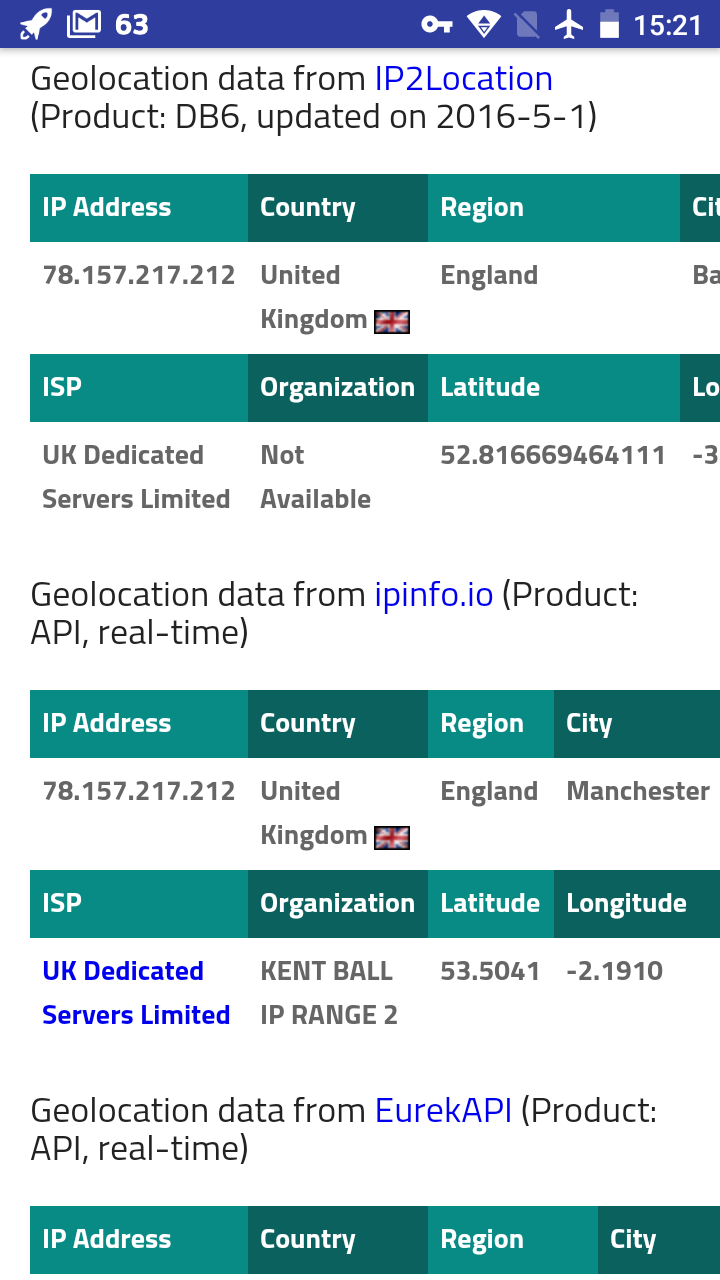Open the ipinfo.io link
The height and width of the screenshot is (1280, 720).
point(434,595)
